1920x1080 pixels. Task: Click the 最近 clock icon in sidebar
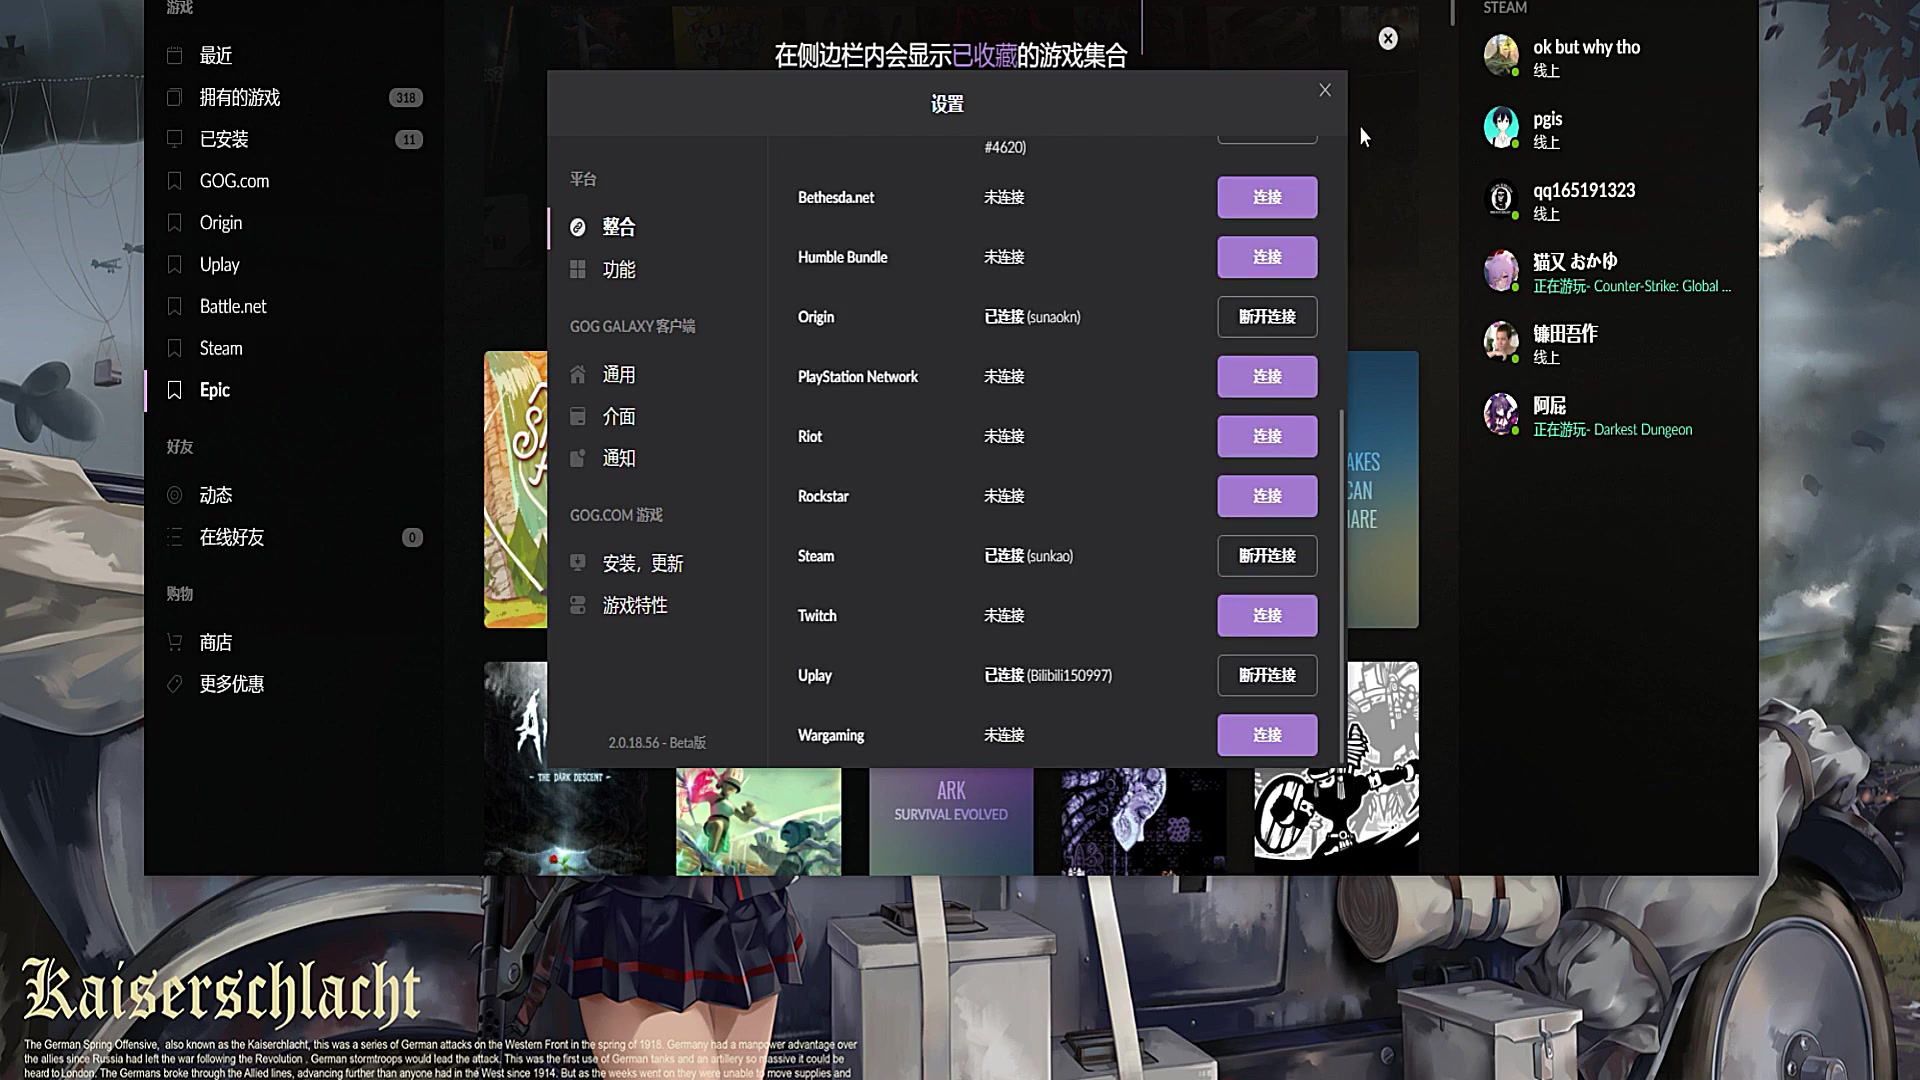point(175,55)
